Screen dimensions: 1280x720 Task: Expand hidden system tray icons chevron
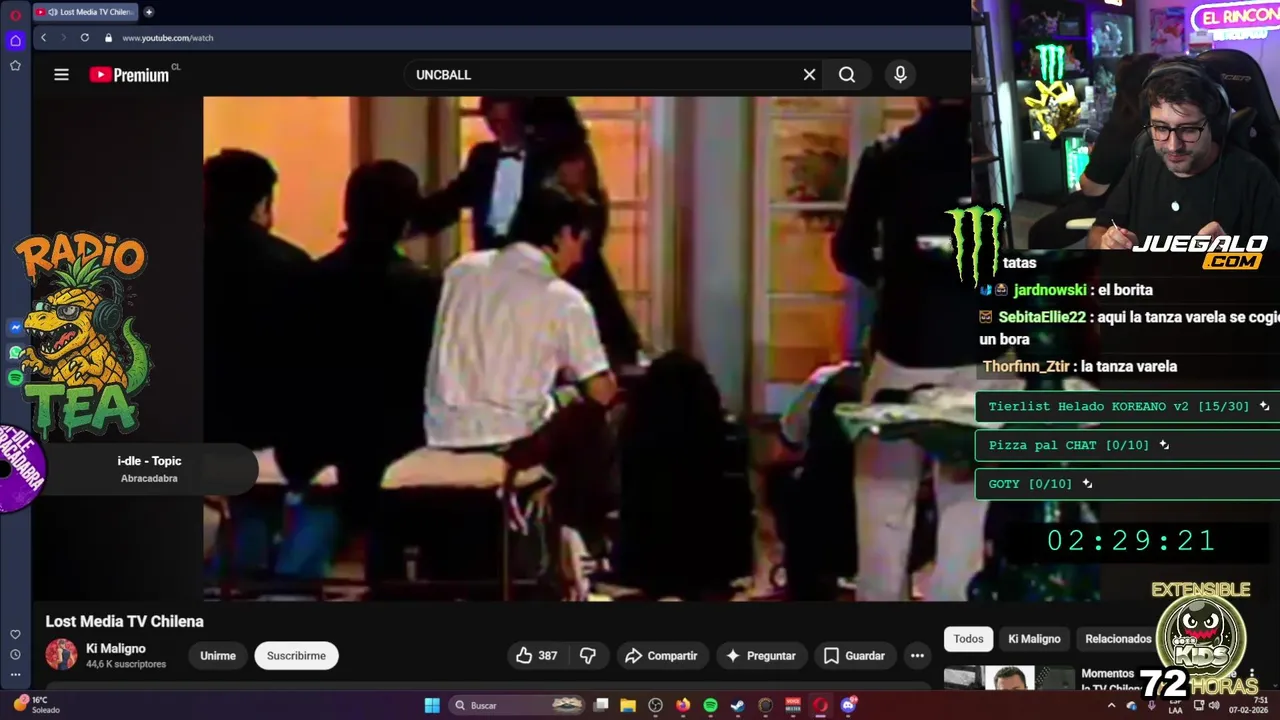pos(1111,705)
